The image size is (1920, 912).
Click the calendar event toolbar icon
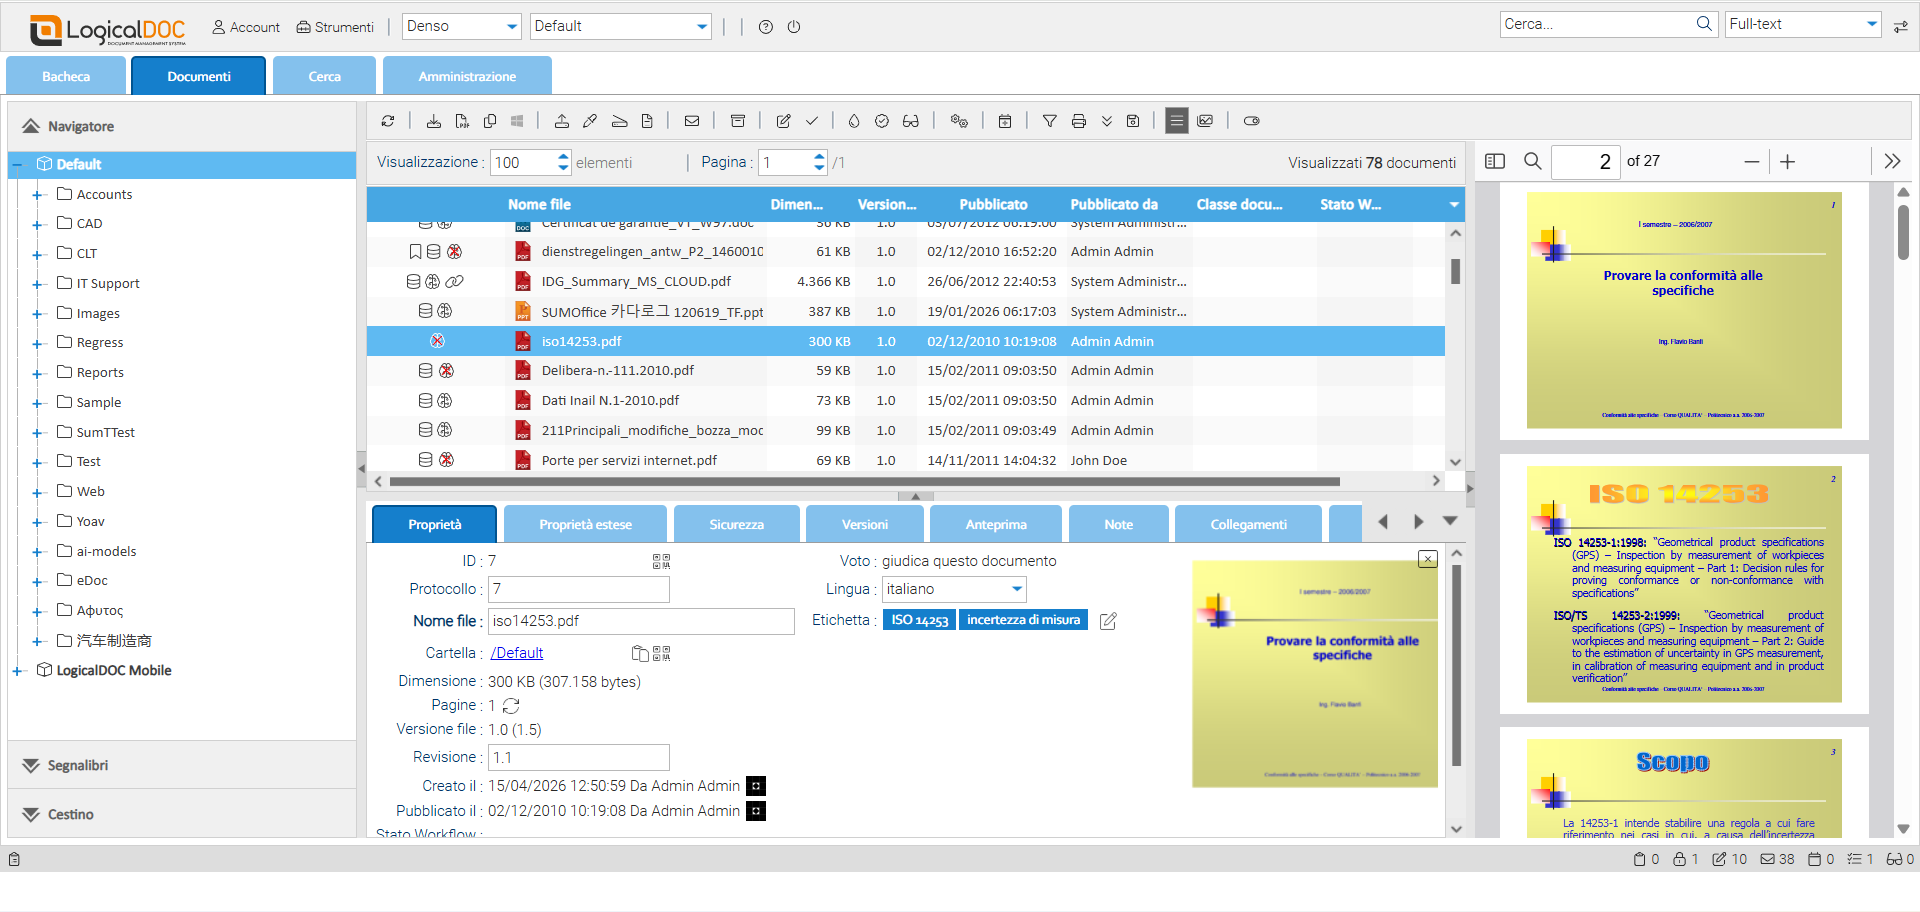pyautogui.click(x=1005, y=121)
